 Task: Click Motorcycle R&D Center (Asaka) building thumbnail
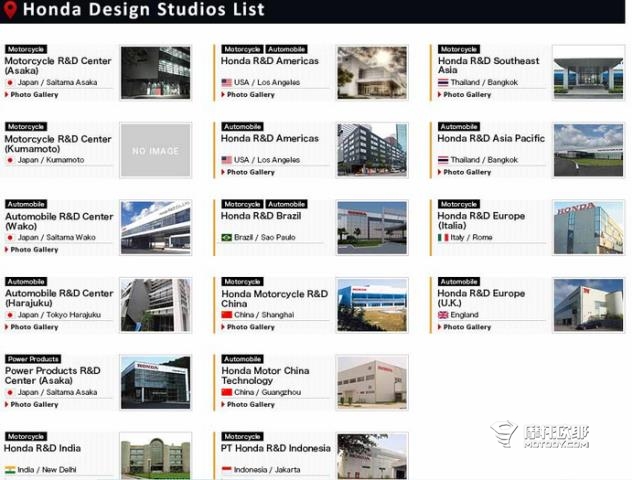click(156, 73)
